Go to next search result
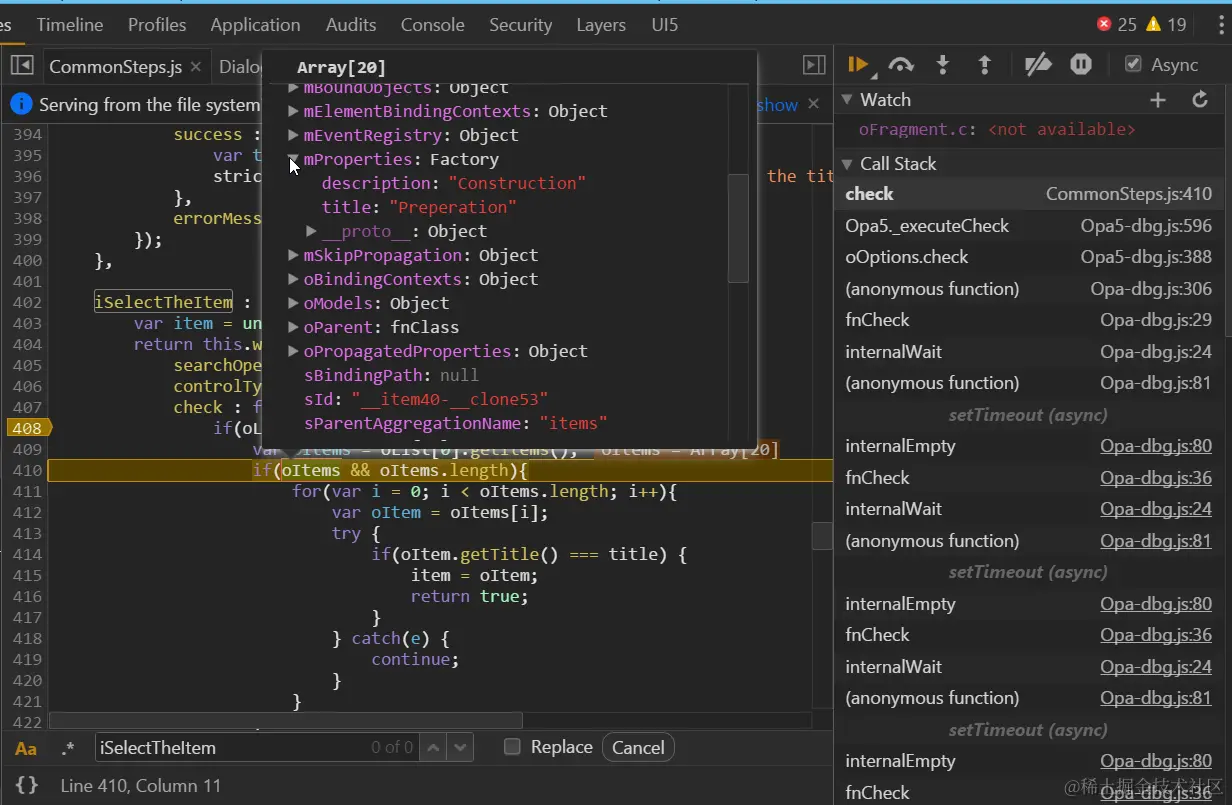Screen dimensions: 1232x805 click(x=460, y=747)
